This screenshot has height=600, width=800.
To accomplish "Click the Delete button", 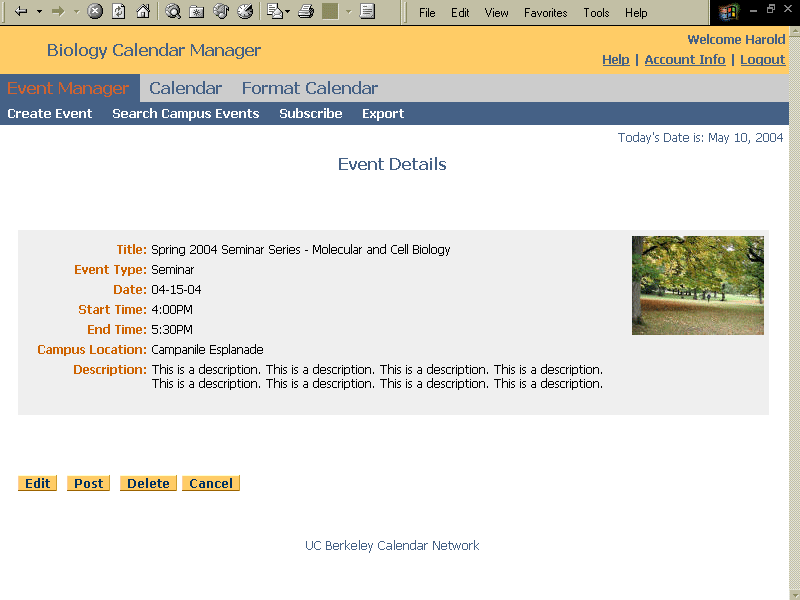I will click(148, 483).
